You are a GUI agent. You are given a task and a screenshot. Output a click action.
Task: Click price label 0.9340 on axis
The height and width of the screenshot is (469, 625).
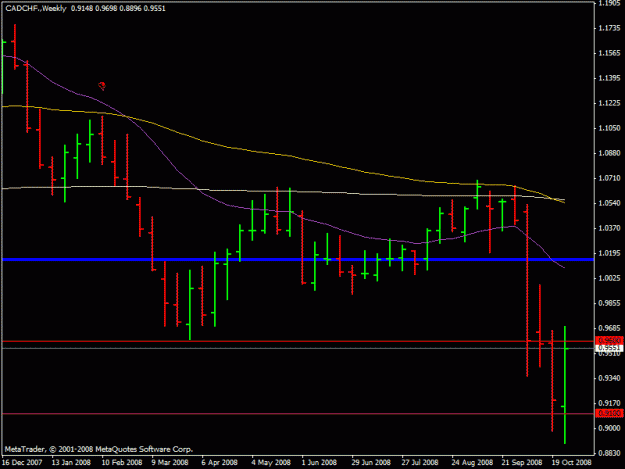[x=609, y=378]
